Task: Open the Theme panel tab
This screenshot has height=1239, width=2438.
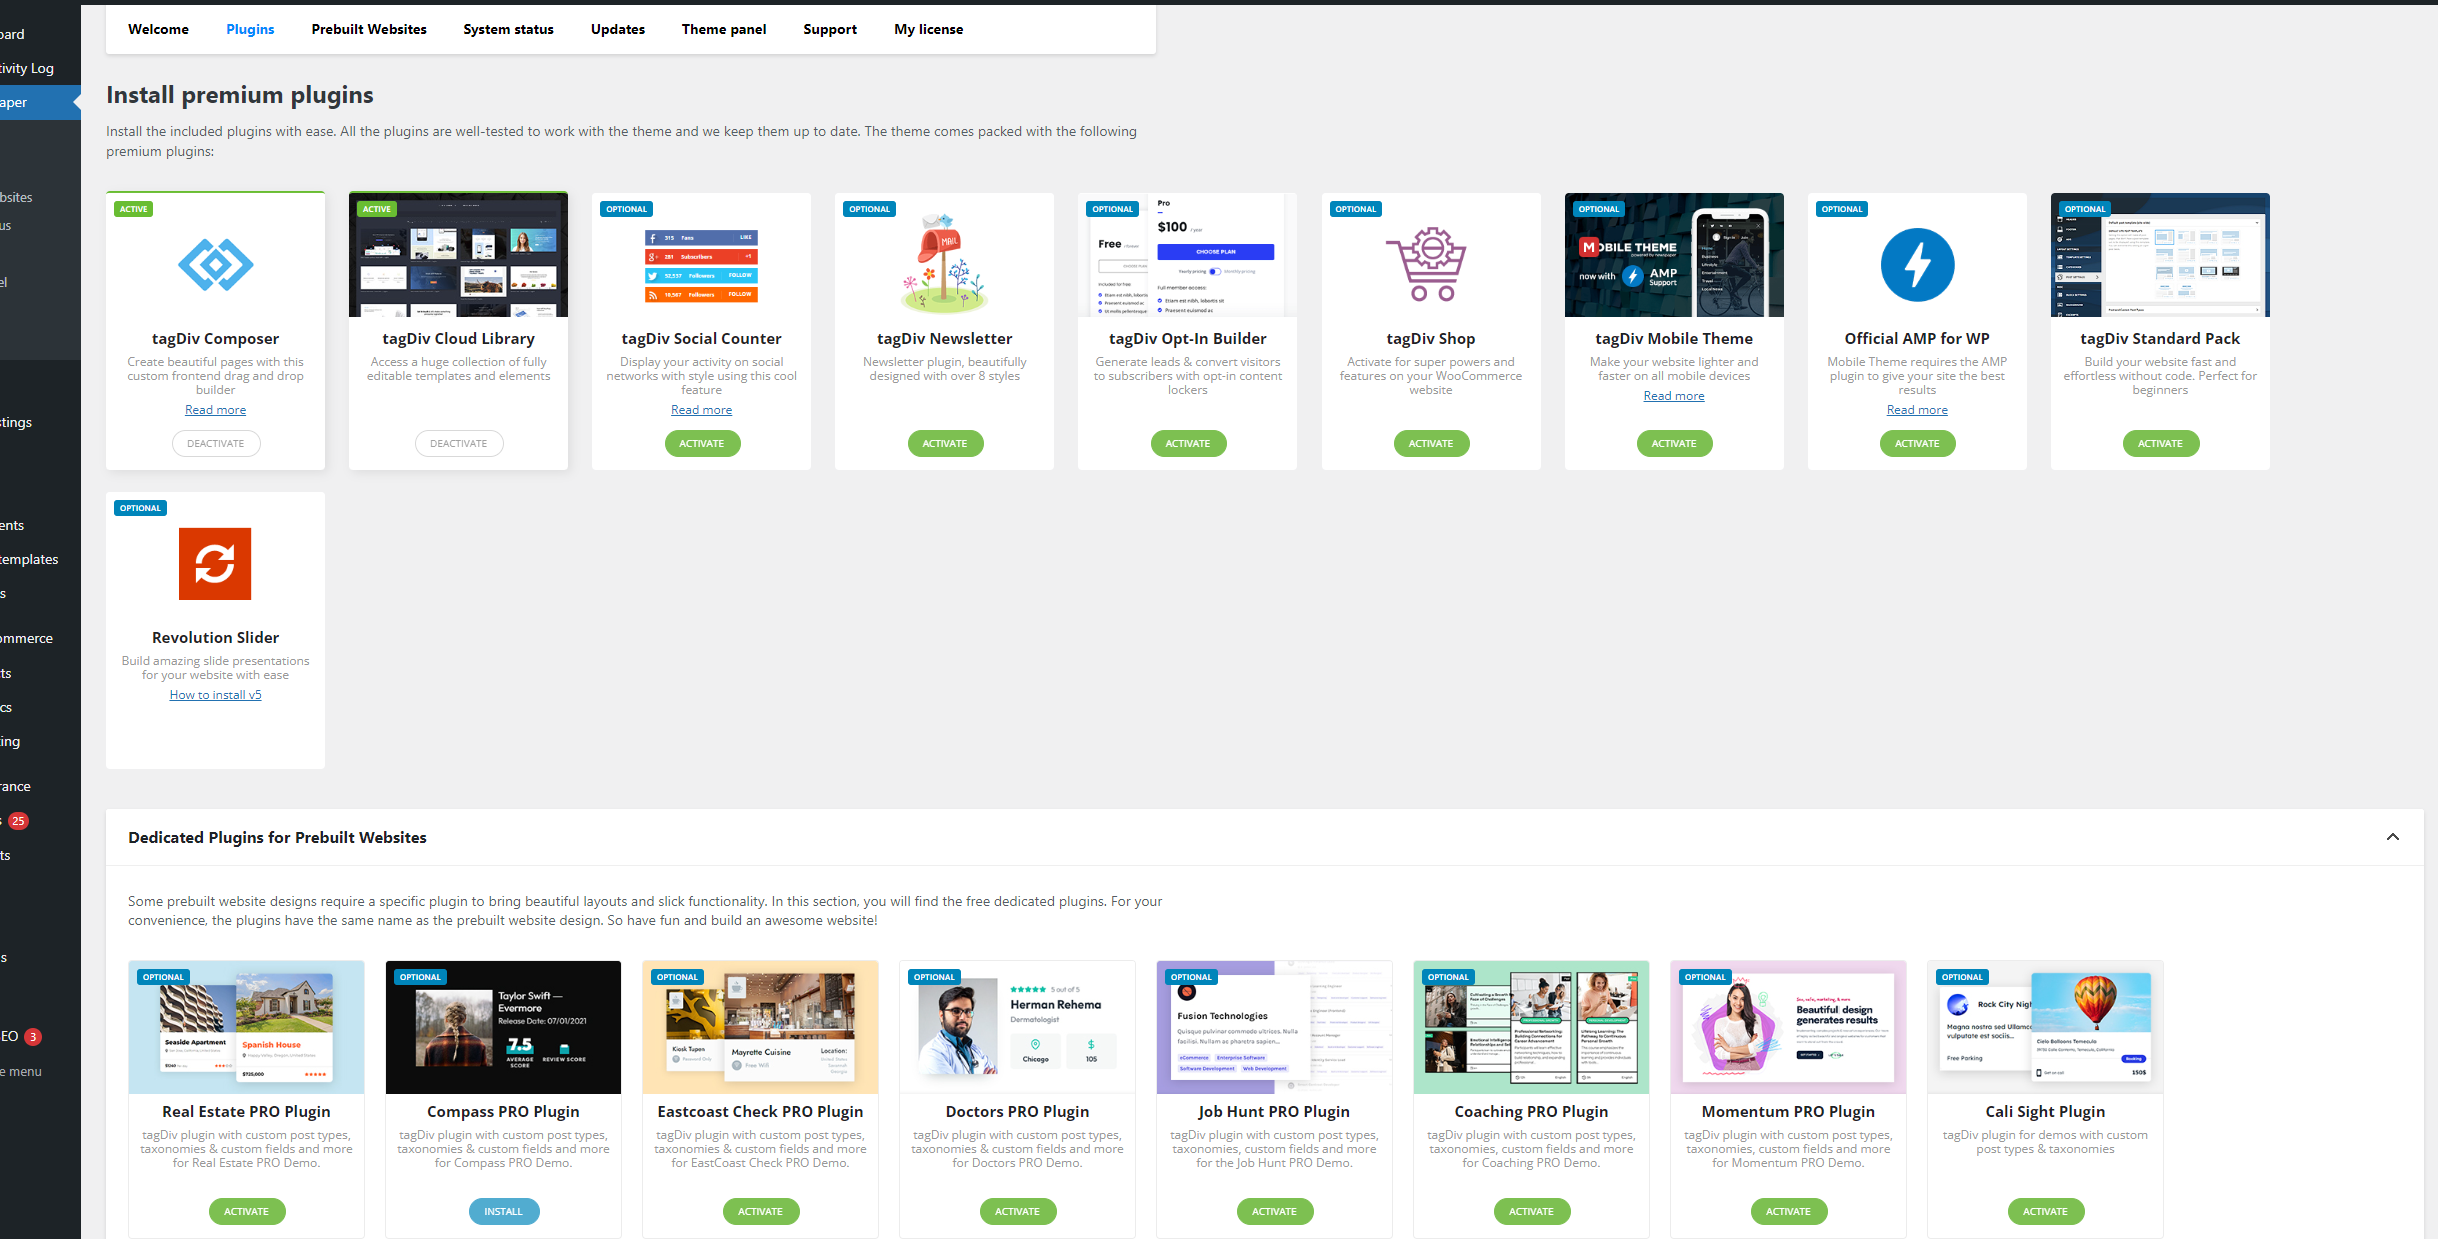Action: click(x=724, y=29)
